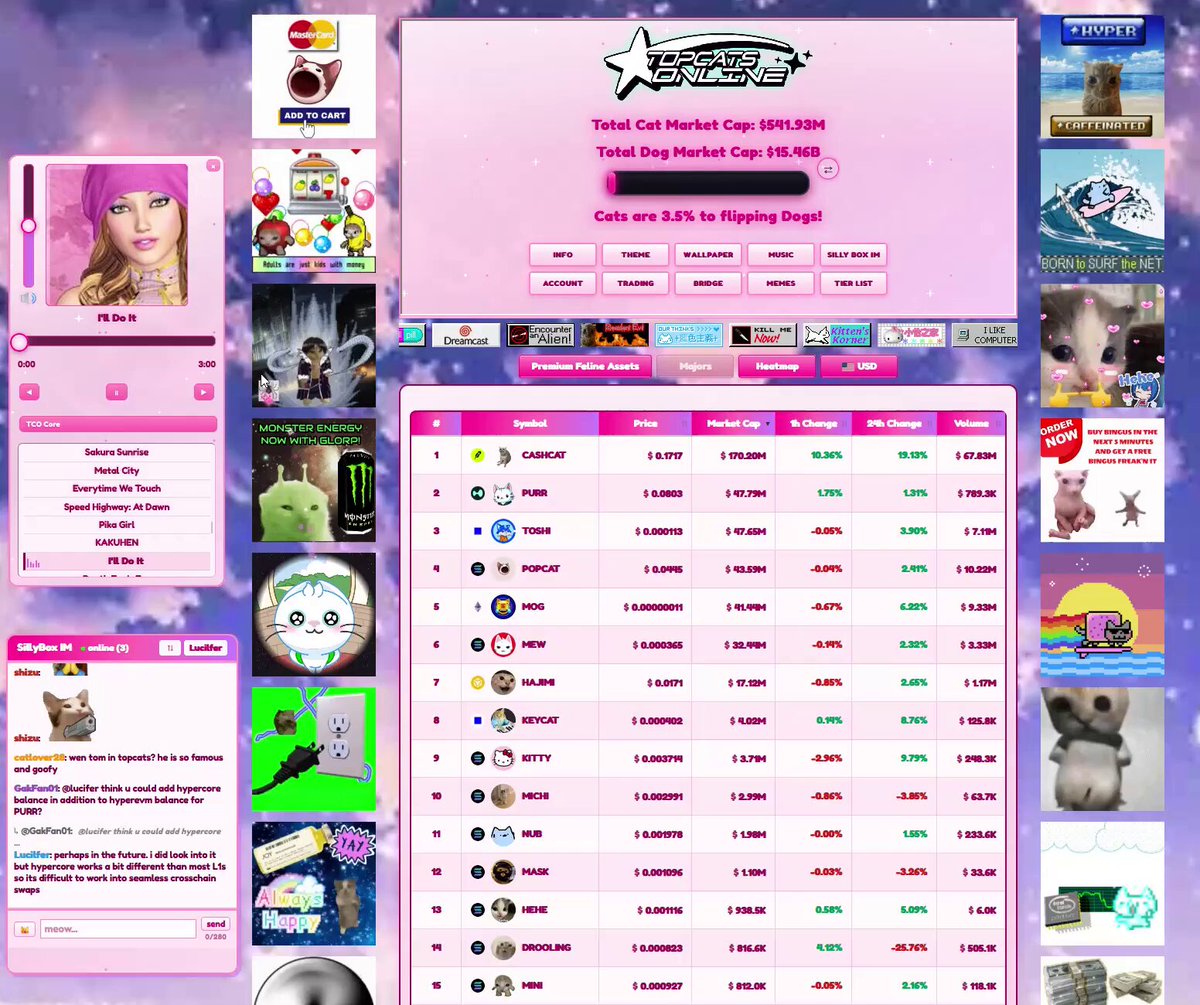Open the Kitten's Korner badge
Viewport: 1200px width, 1005px height.
coord(837,335)
